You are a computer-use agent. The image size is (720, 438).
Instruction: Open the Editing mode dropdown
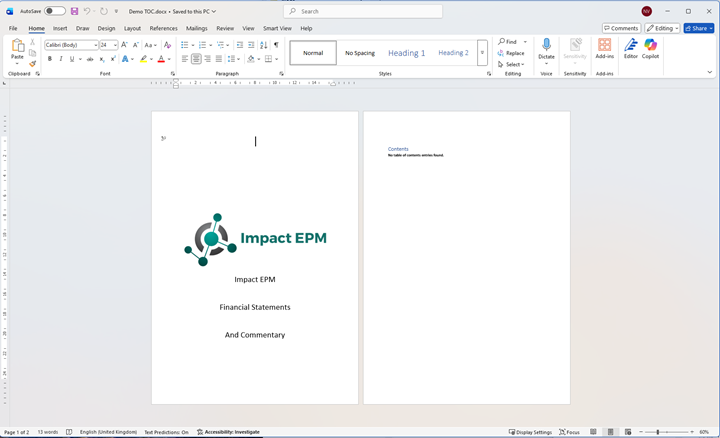pos(662,28)
